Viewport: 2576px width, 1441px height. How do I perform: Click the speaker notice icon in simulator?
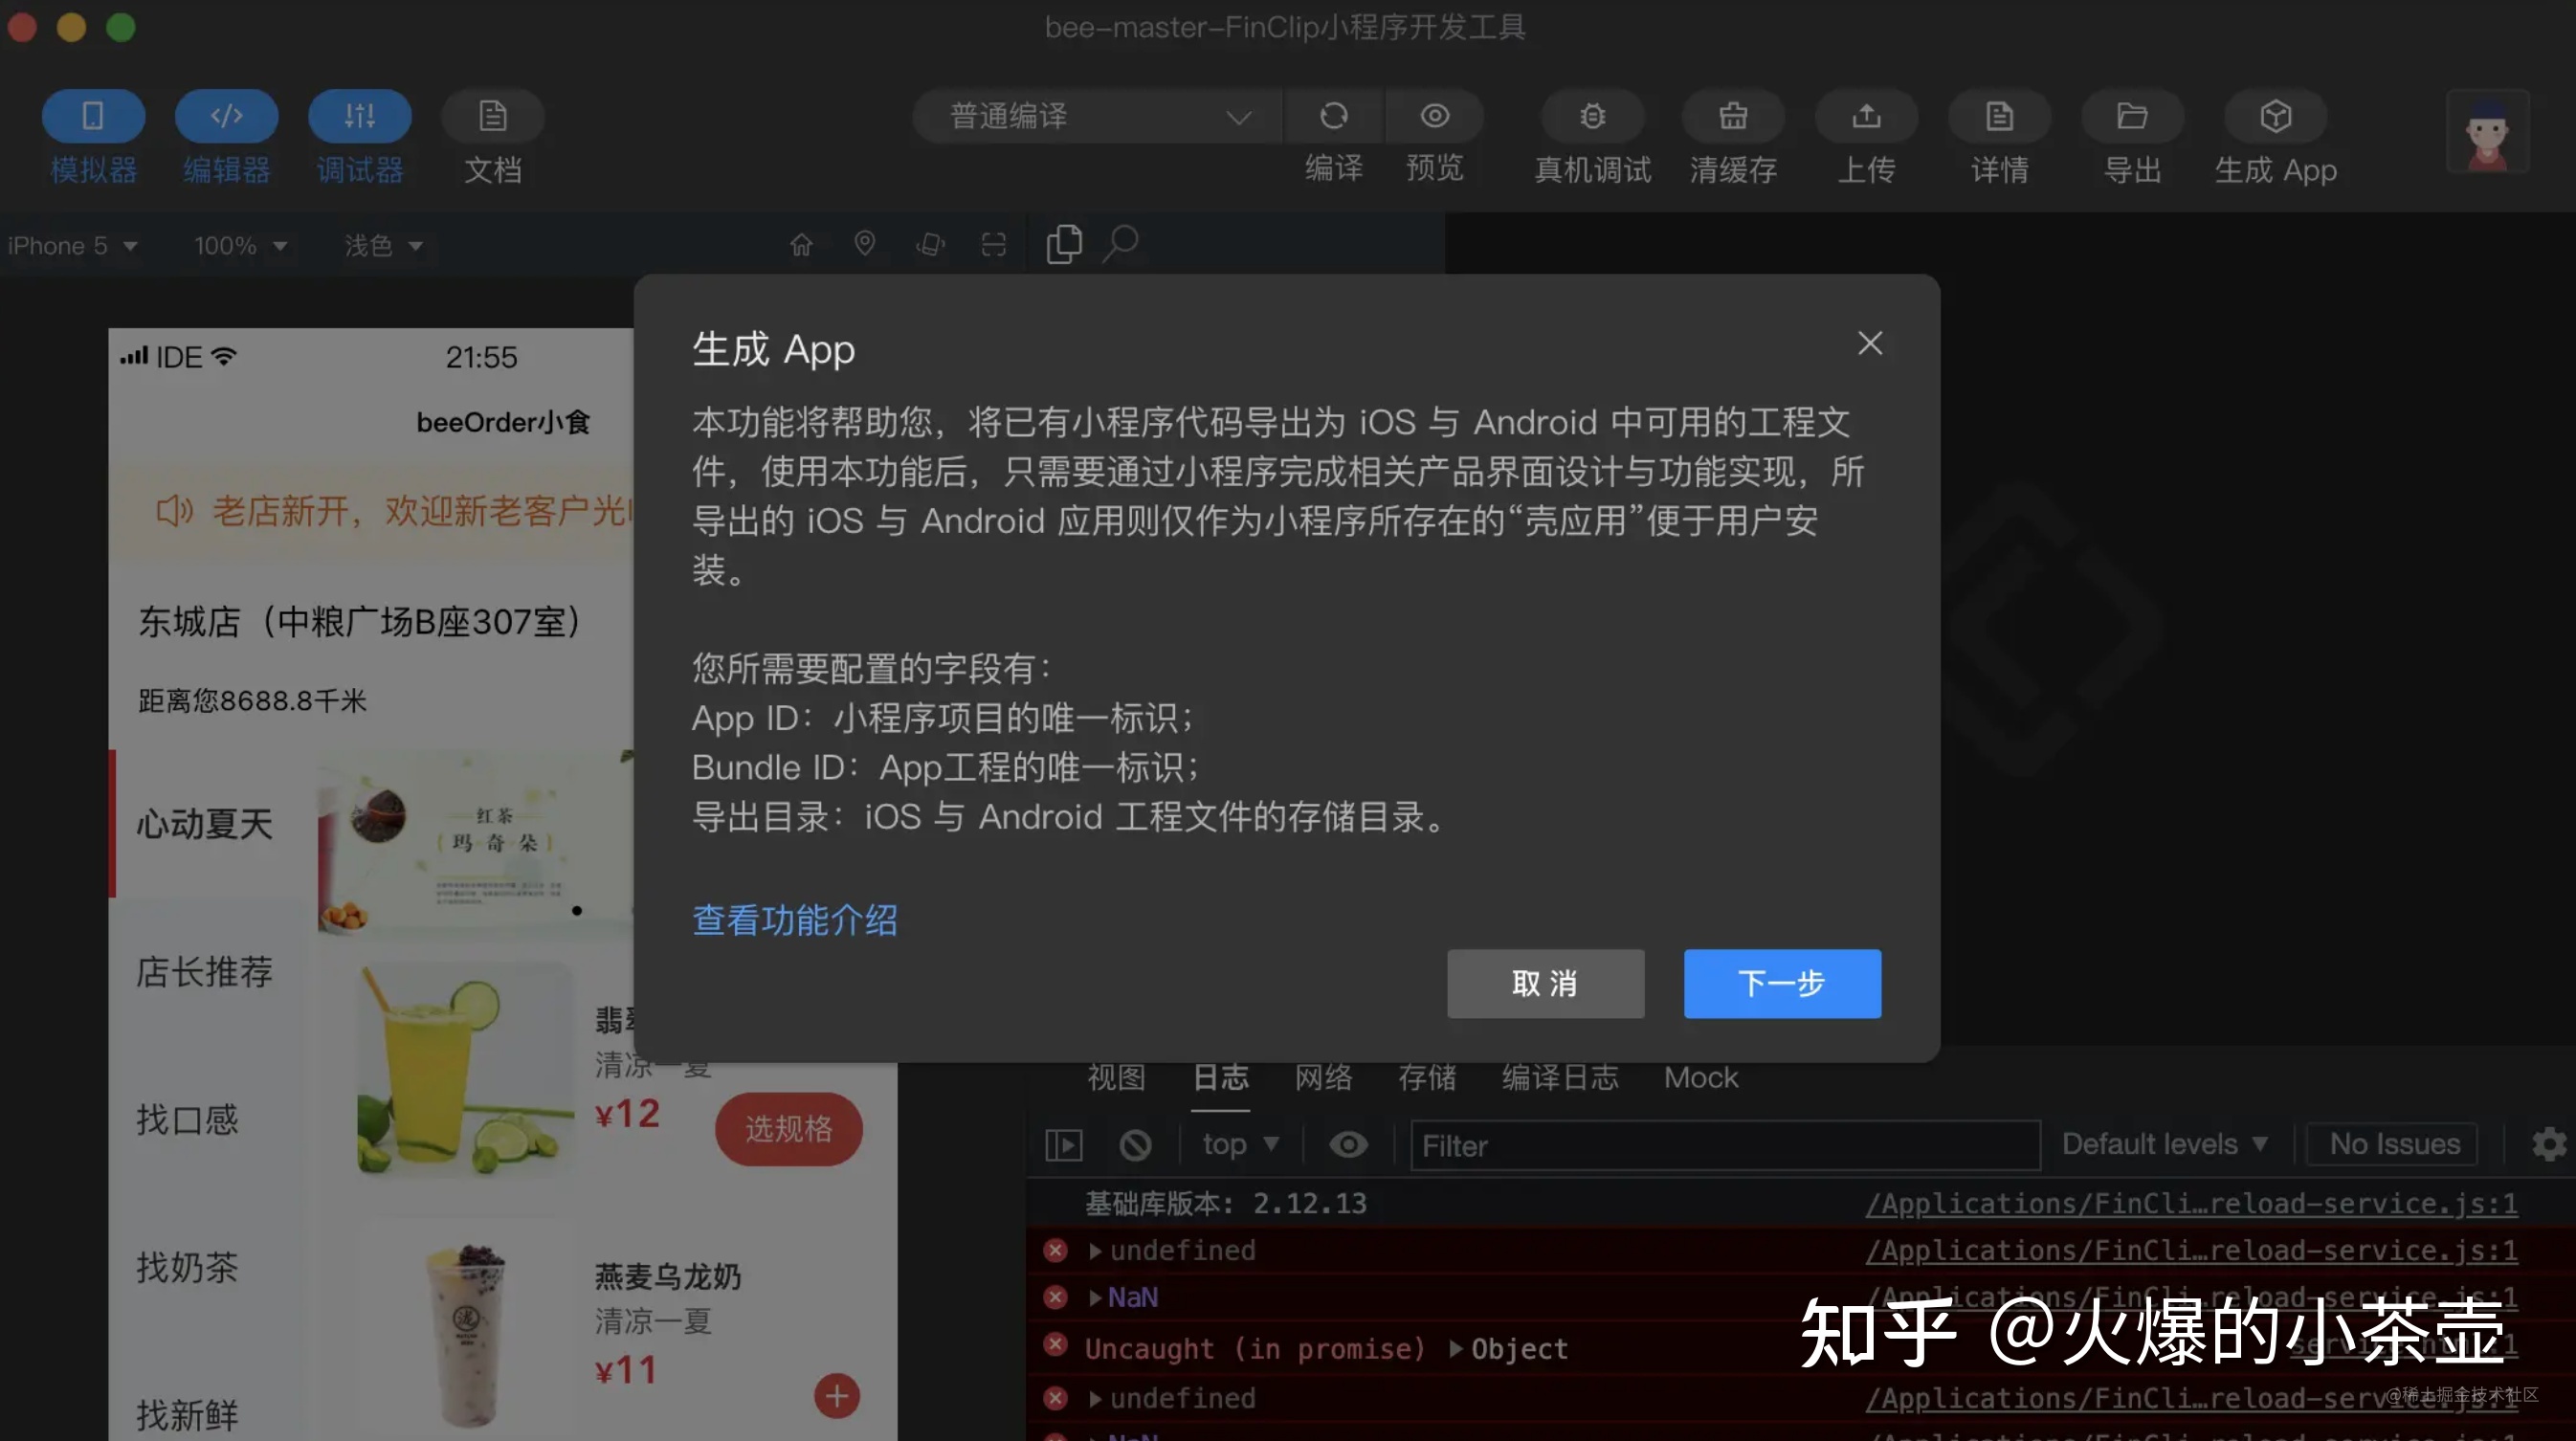174,511
